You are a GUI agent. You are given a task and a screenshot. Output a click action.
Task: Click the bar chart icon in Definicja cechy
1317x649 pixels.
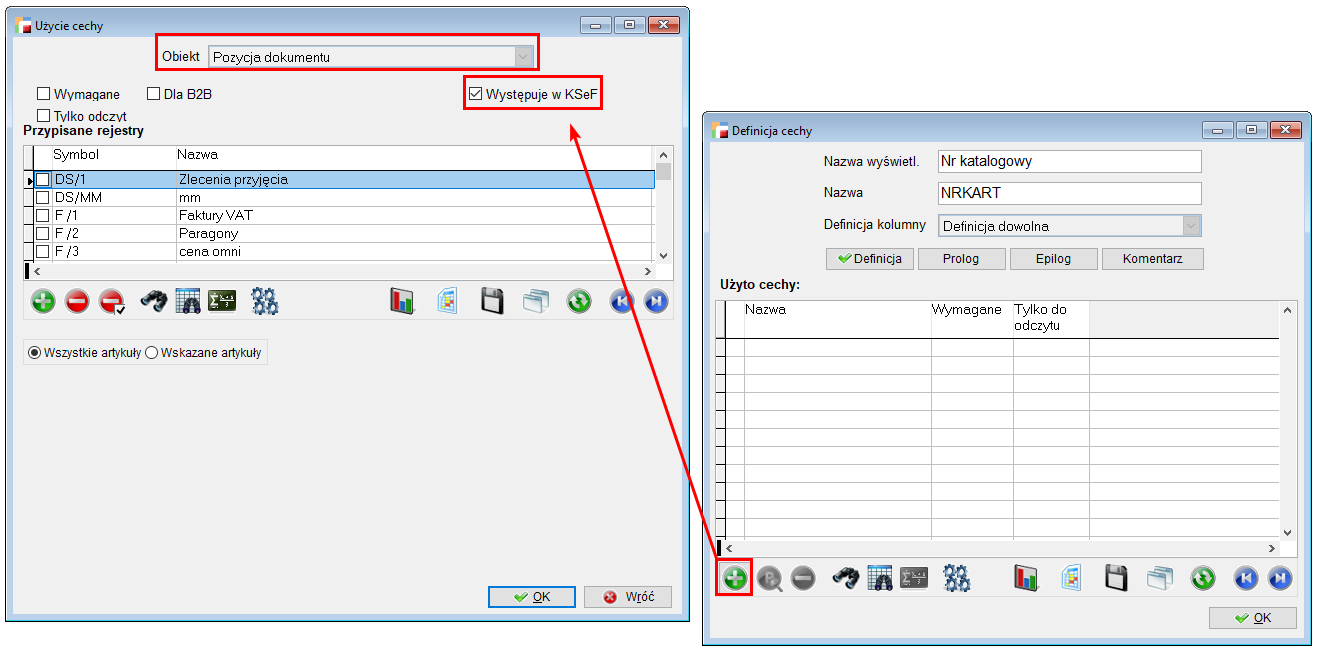(x=1026, y=577)
